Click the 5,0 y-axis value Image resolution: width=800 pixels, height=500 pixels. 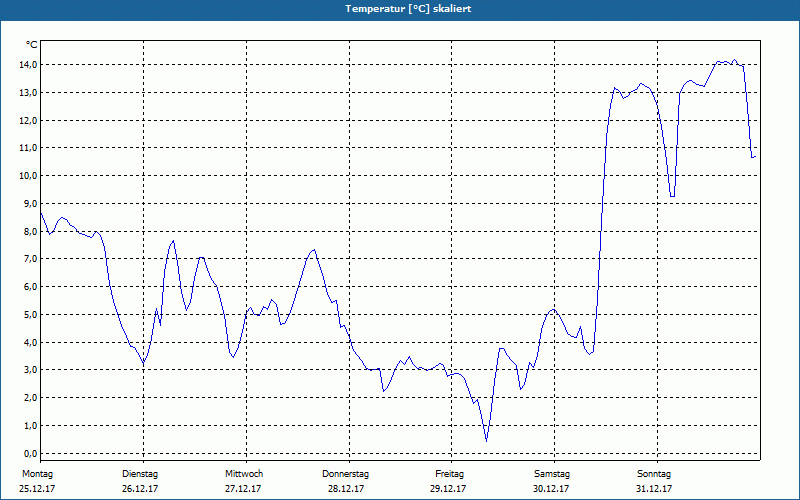point(31,315)
